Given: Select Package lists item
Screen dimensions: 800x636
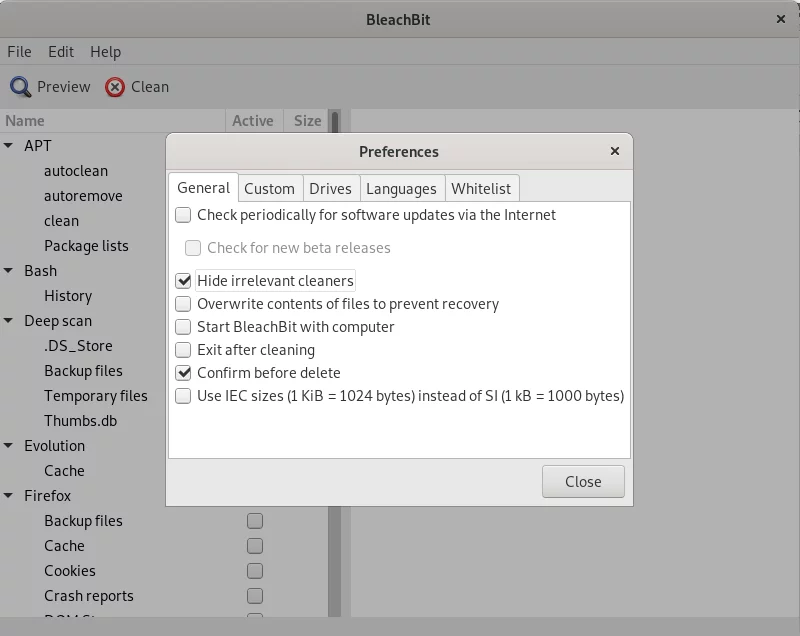Looking at the screenshot, I should click(86, 246).
